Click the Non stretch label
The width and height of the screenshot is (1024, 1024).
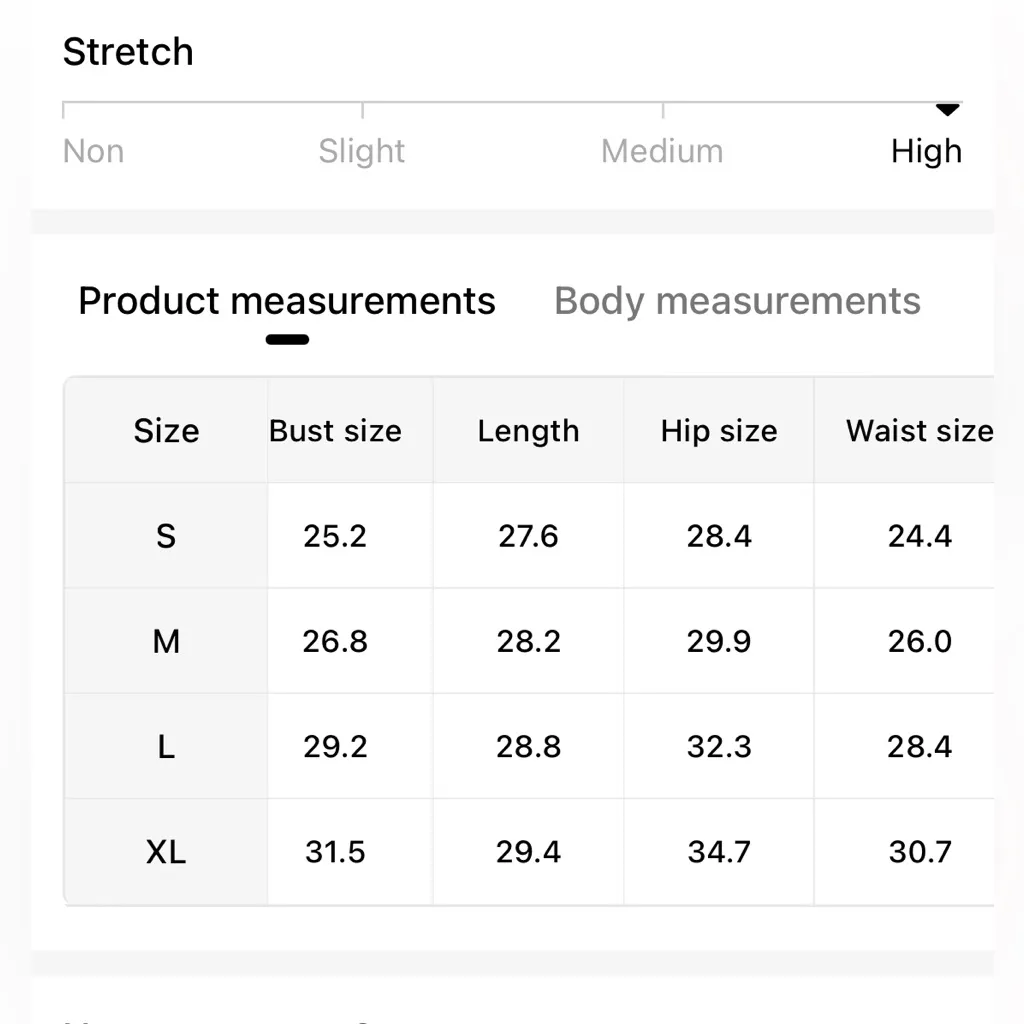[x=93, y=151]
